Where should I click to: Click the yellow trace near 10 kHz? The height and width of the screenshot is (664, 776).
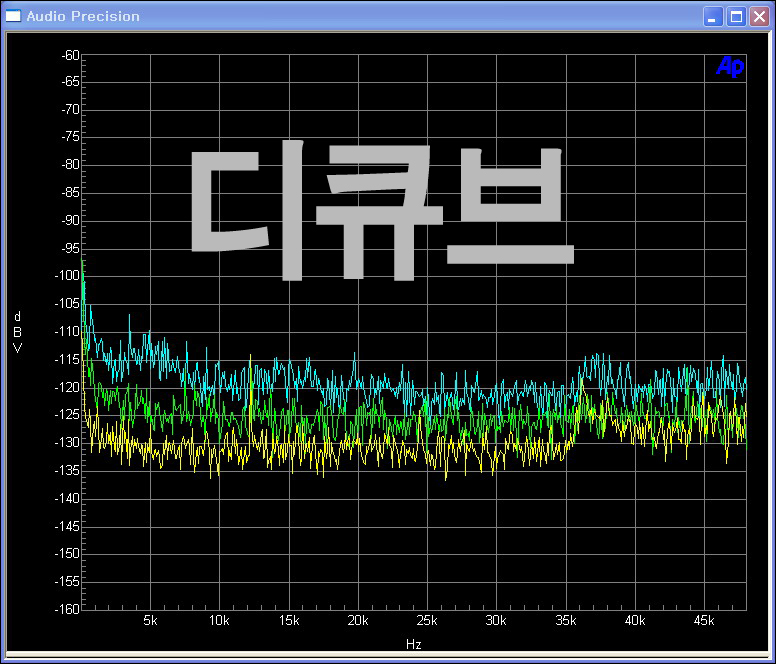[x=220, y=455]
